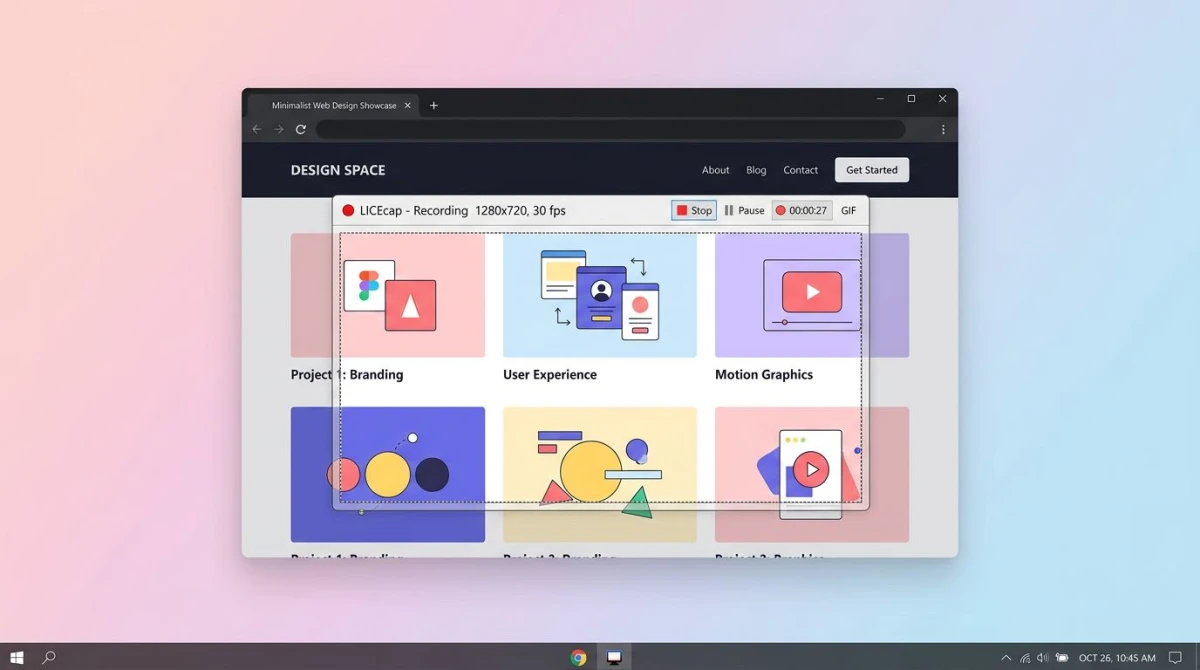Image resolution: width=1200 pixels, height=670 pixels.
Task: Go forward in the browser
Action: pos(279,129)
